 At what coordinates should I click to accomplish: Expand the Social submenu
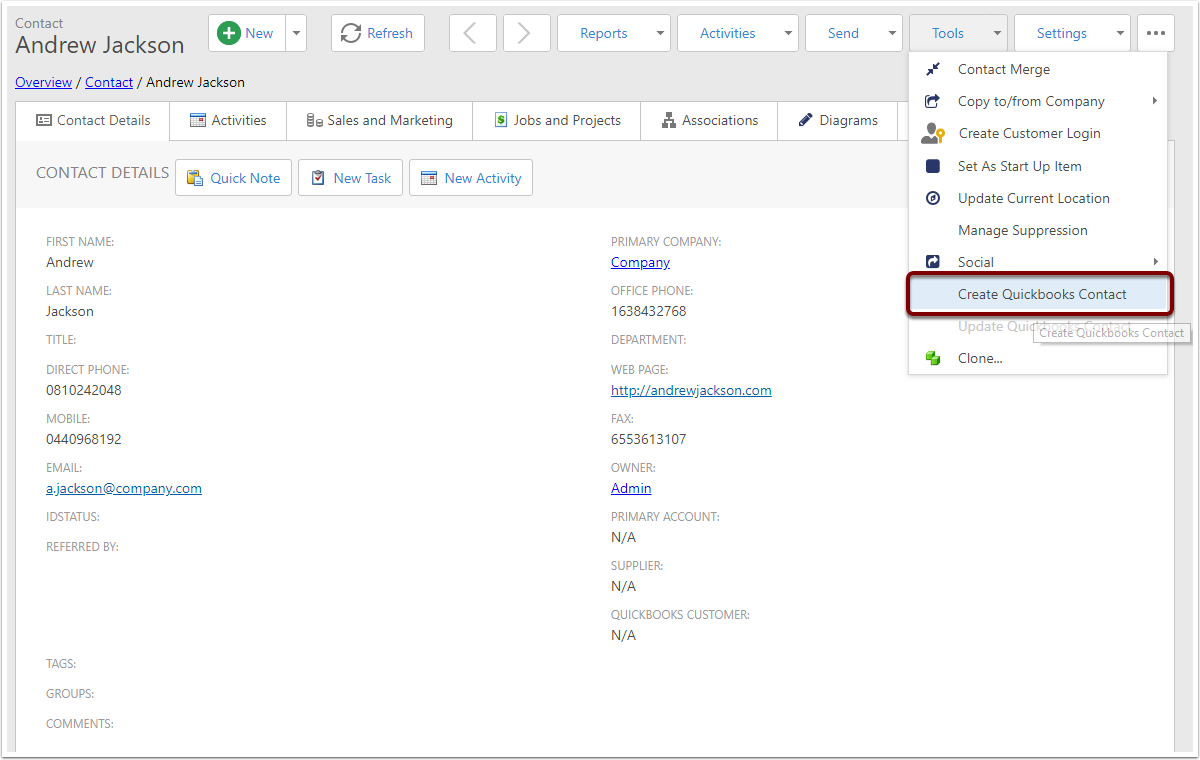click(x=1040, y=262)
